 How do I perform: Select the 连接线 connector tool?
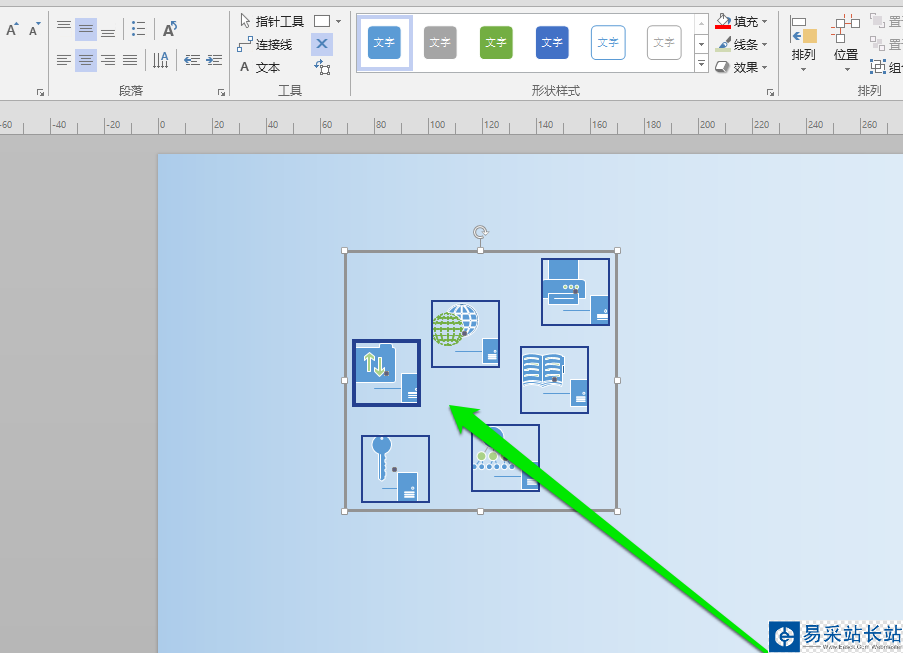(x=265, y=44)
